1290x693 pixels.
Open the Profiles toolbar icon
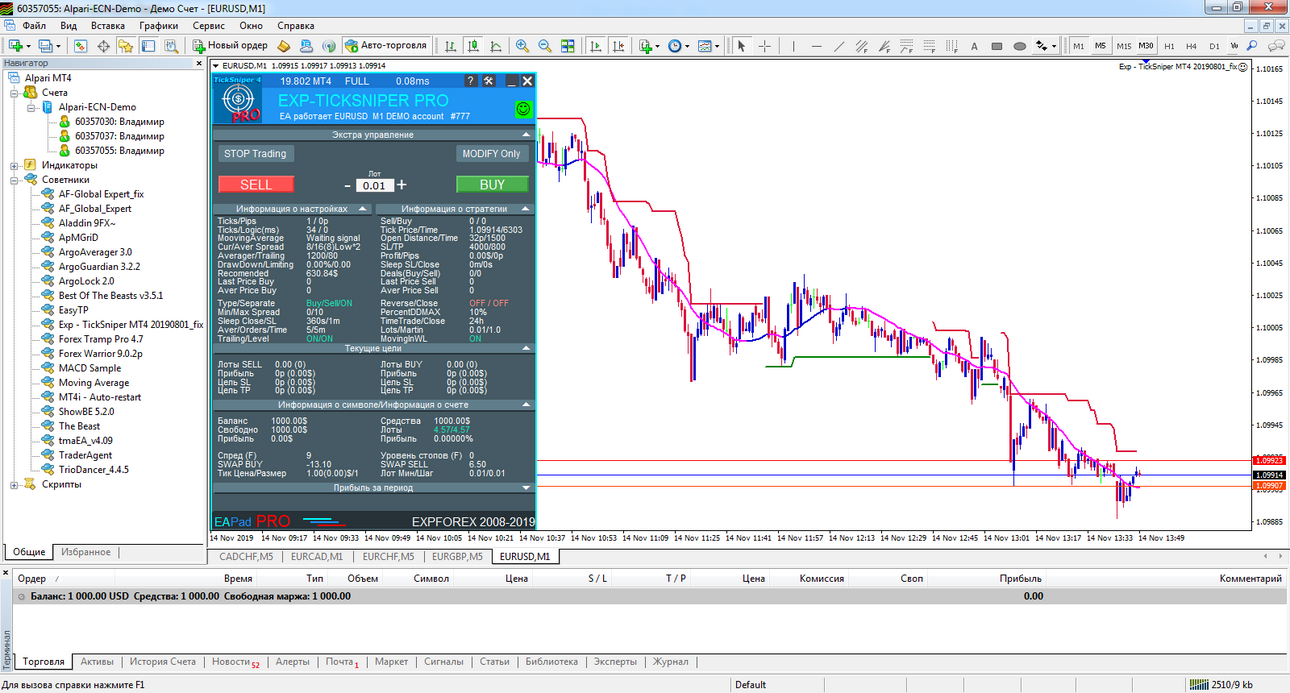click(x=46, y=46)
